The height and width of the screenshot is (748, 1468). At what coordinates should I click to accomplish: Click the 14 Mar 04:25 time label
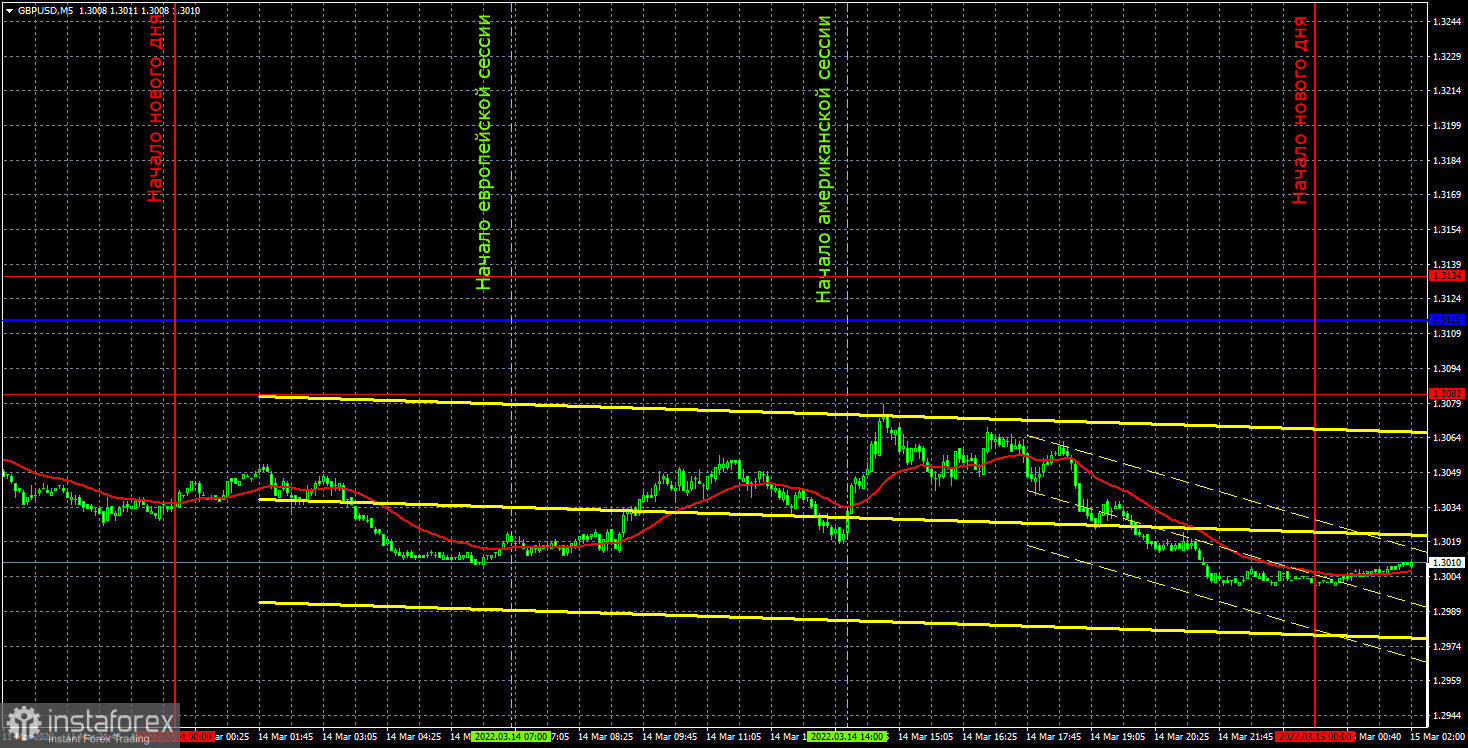pos(413,737)
